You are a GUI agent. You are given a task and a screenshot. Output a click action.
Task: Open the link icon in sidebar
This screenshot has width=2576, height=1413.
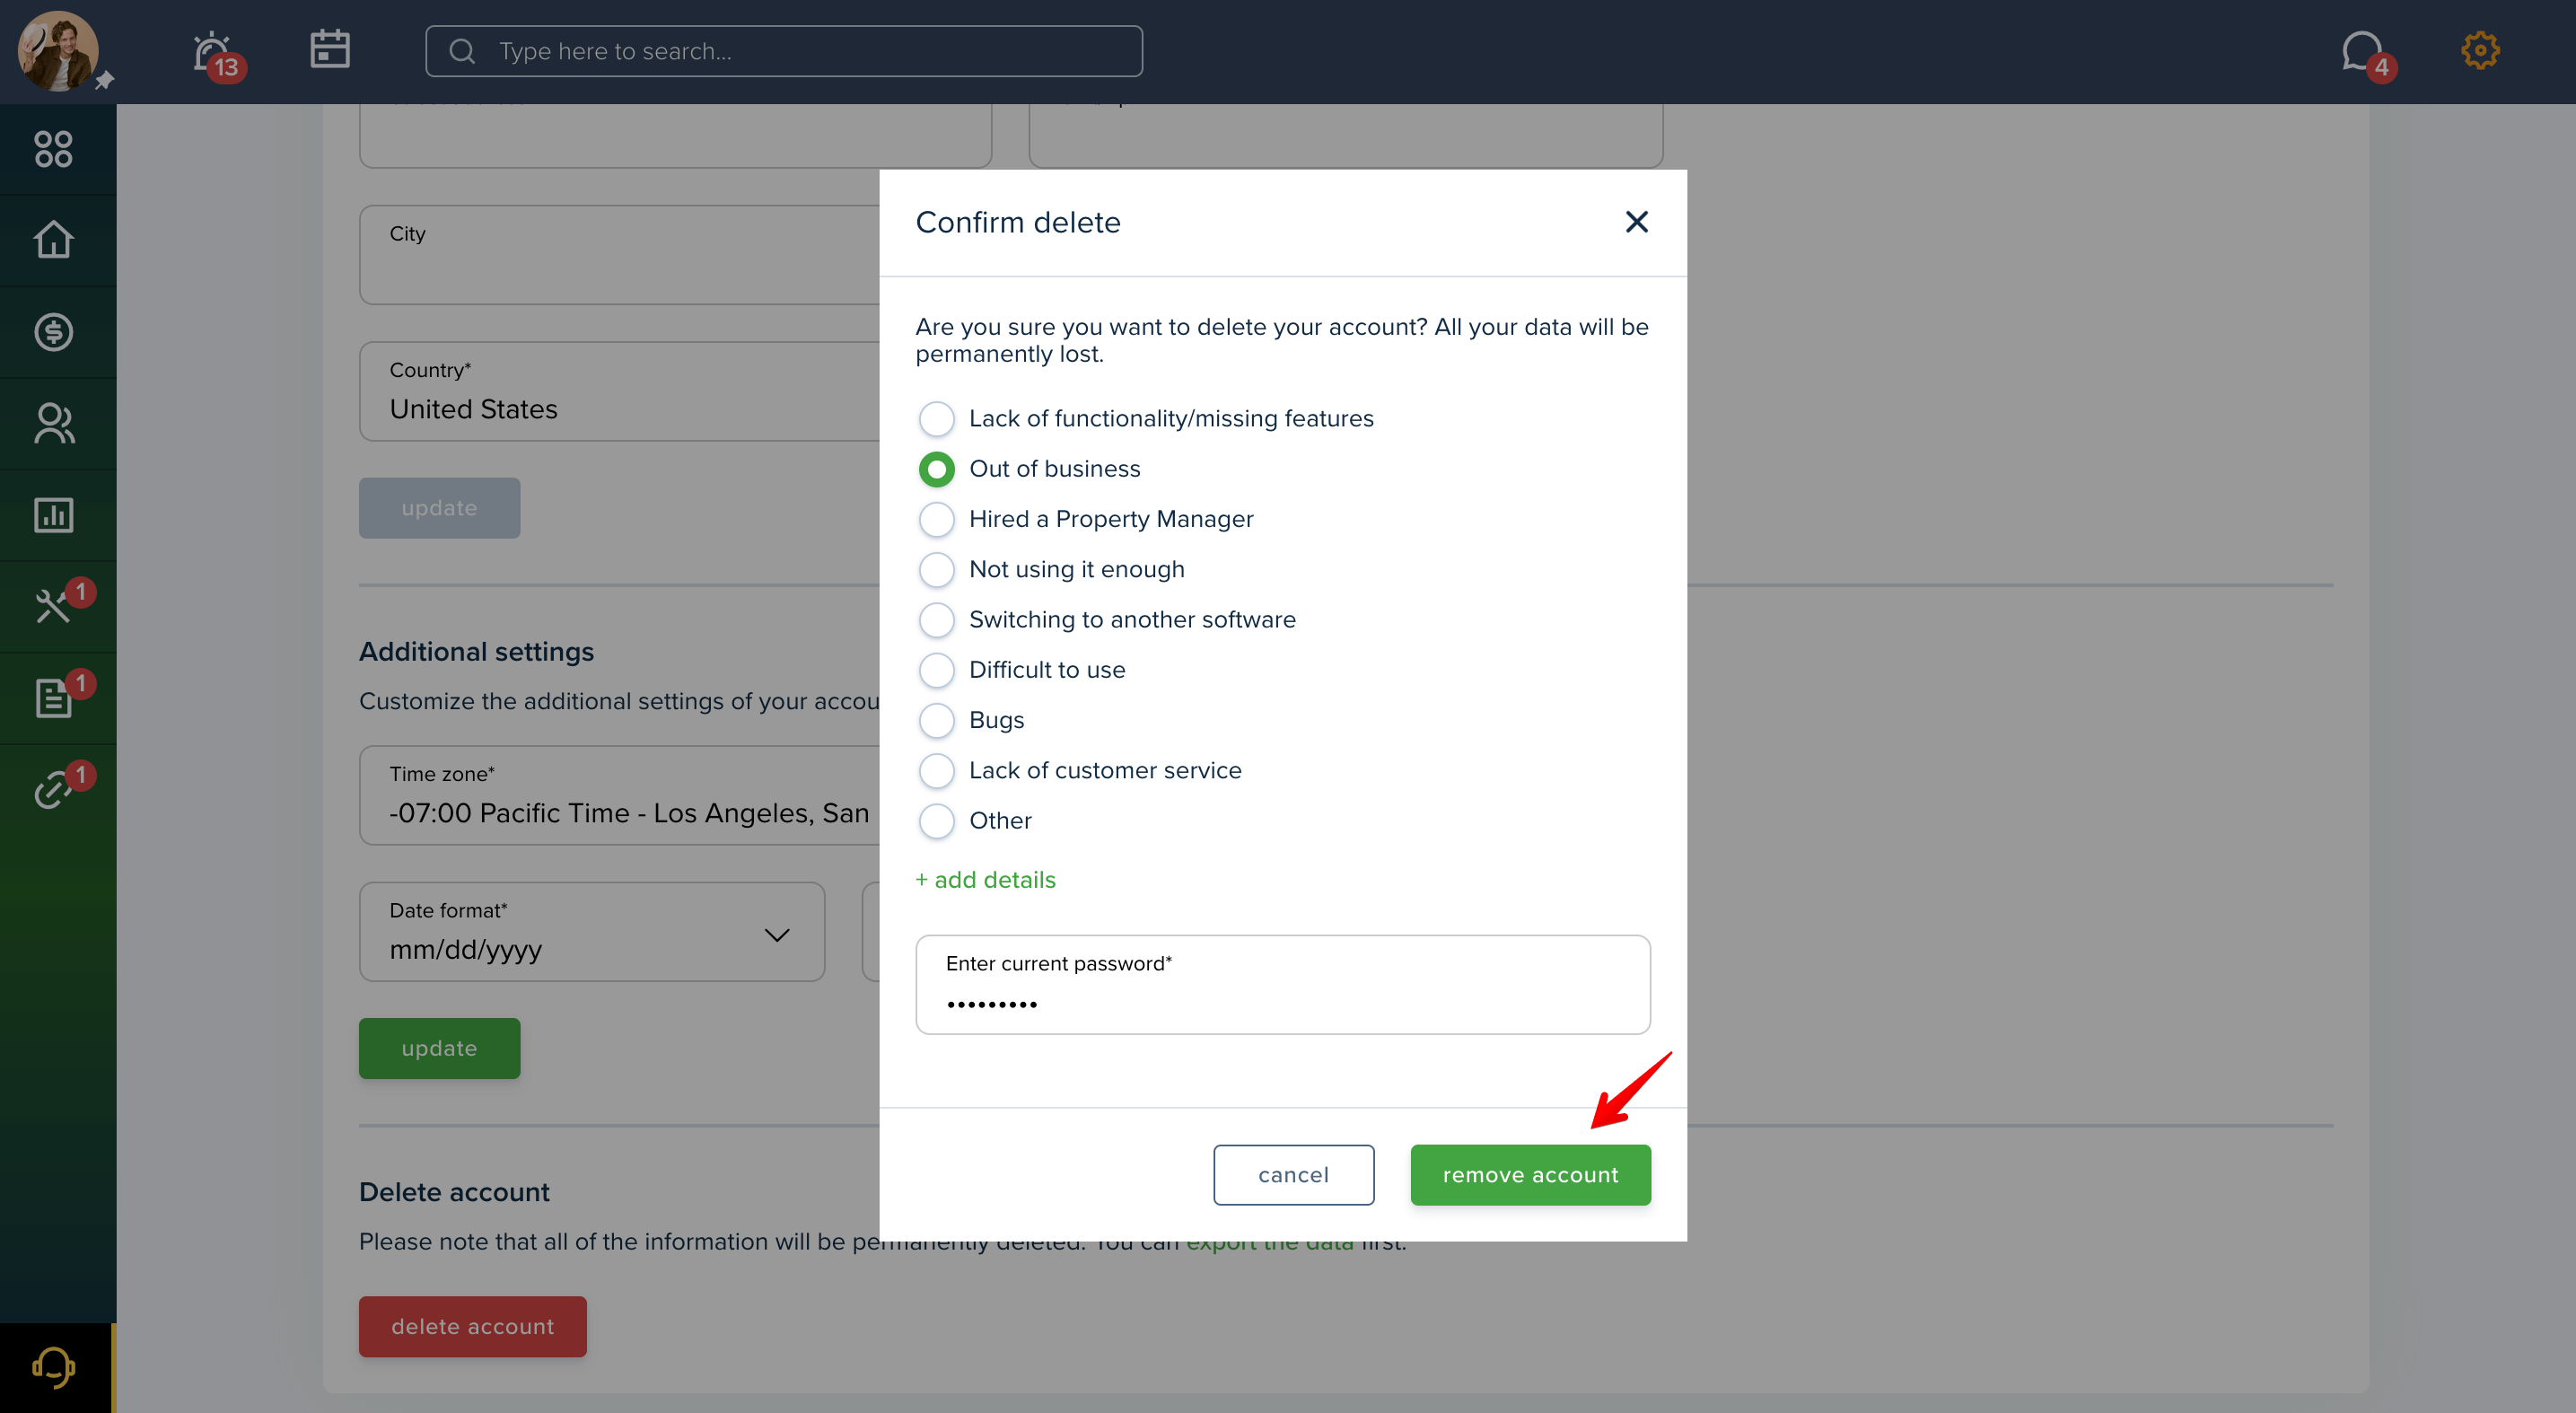tap(53, 789)
